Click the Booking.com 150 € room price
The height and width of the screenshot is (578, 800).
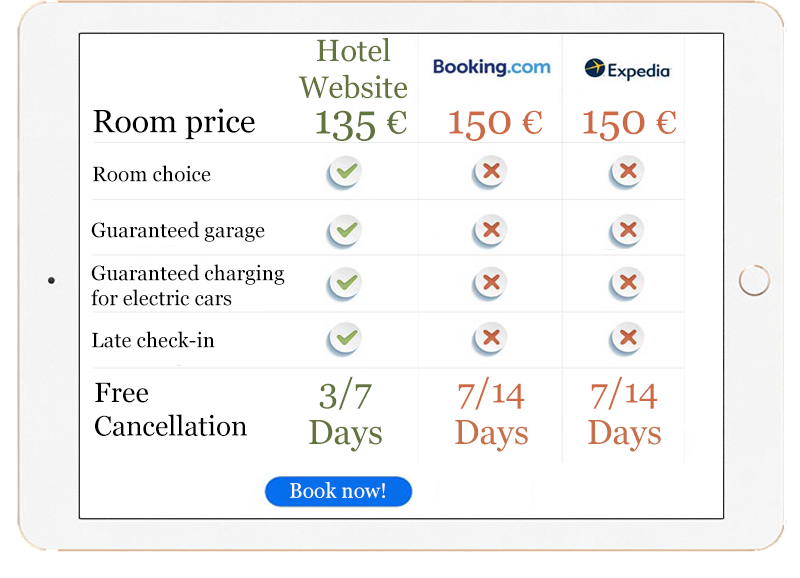pos(495,123)
